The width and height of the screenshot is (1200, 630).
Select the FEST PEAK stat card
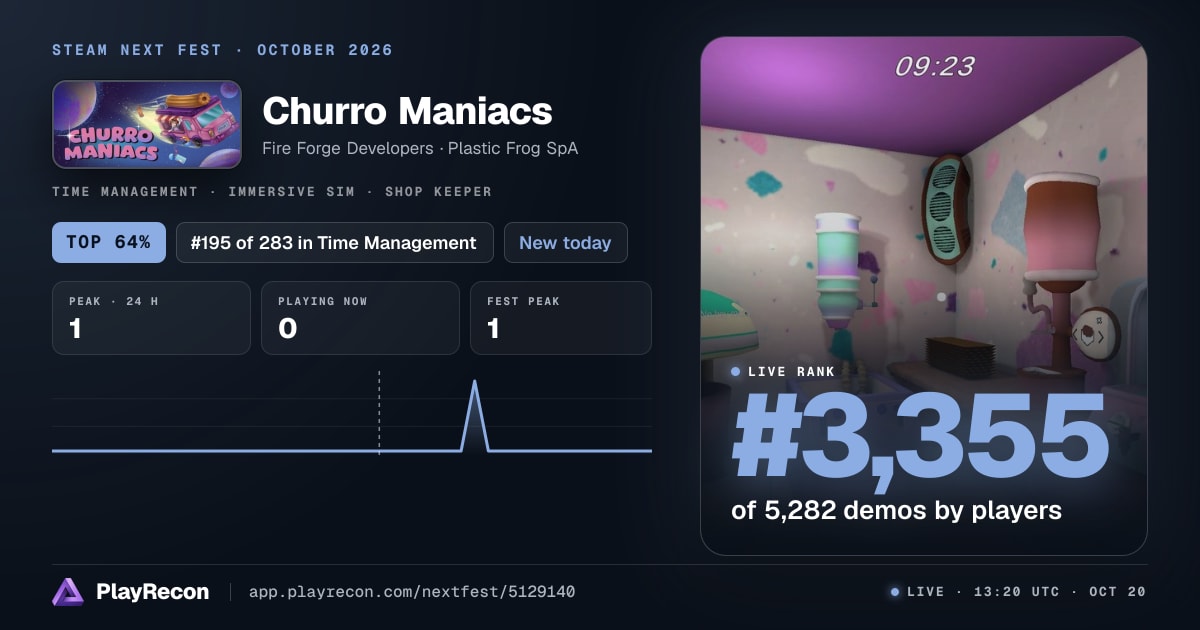[x=561, y=318]
